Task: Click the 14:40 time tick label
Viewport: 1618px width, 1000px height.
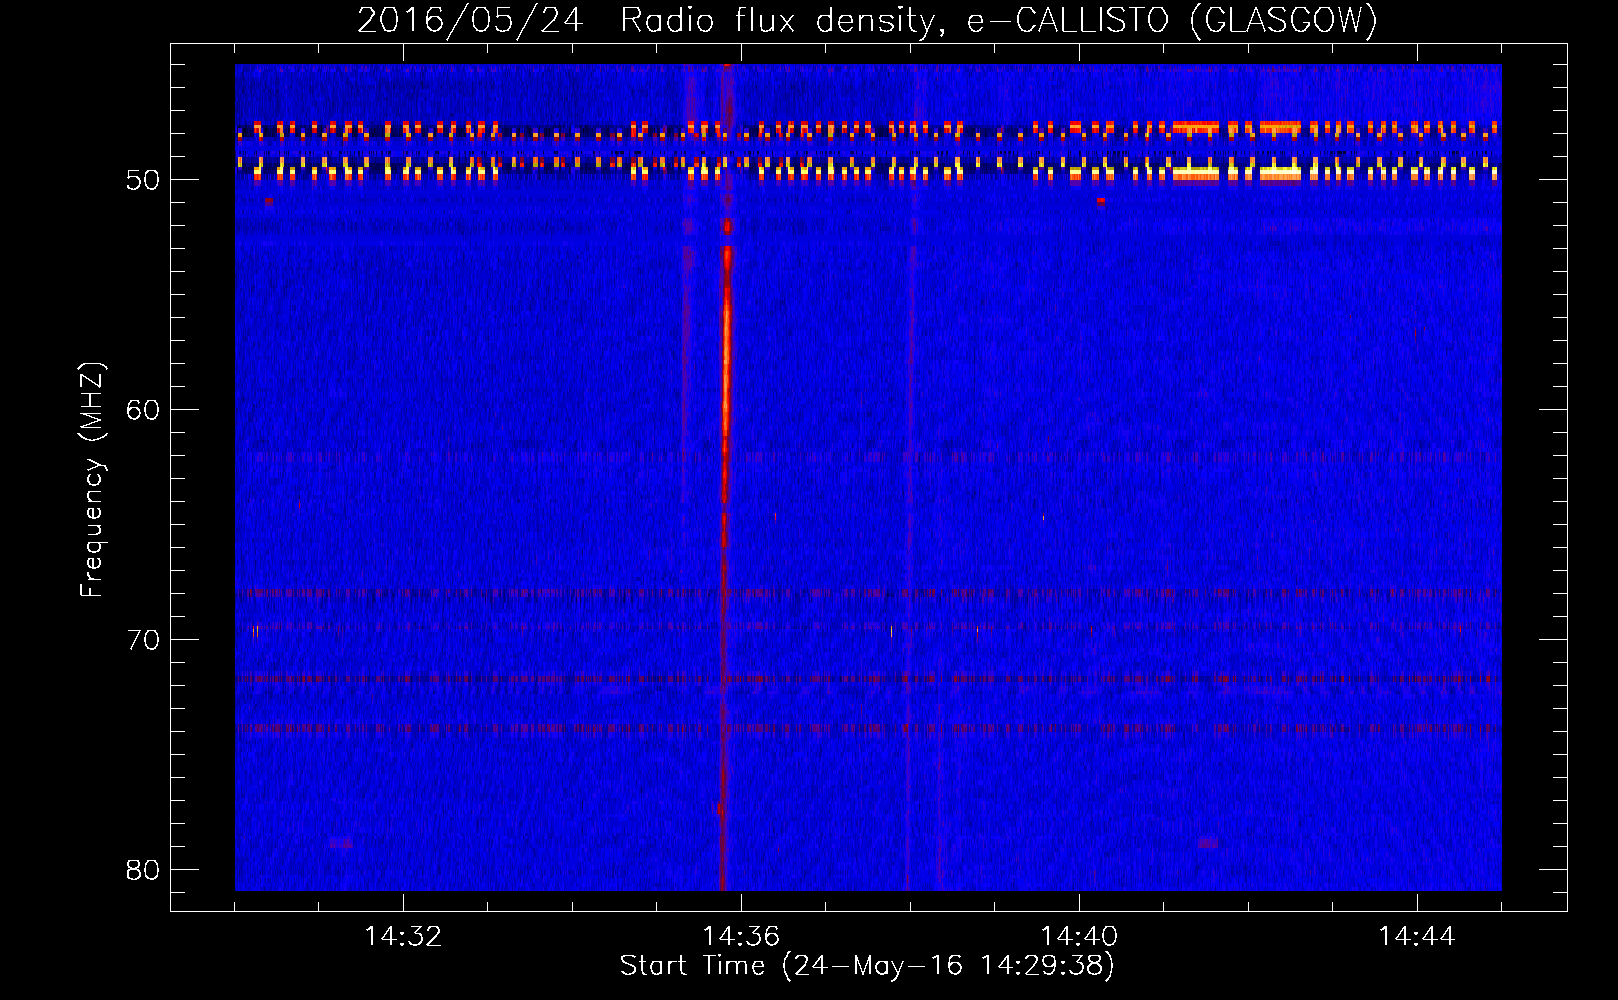Action: coord(1079,937)
